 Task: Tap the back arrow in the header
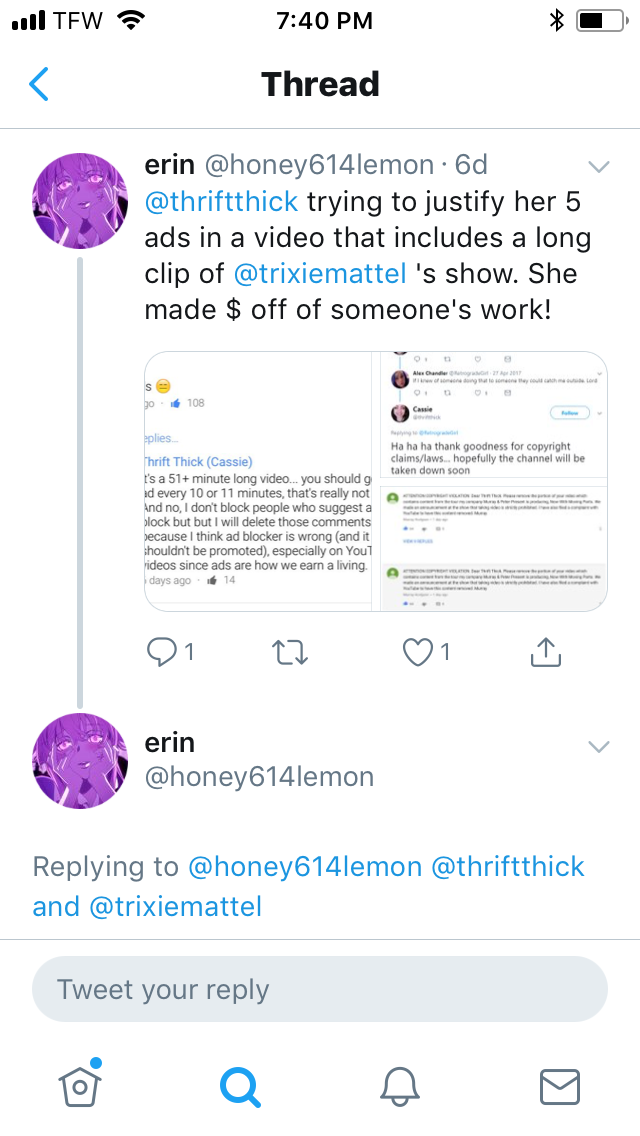pos(39,85)
